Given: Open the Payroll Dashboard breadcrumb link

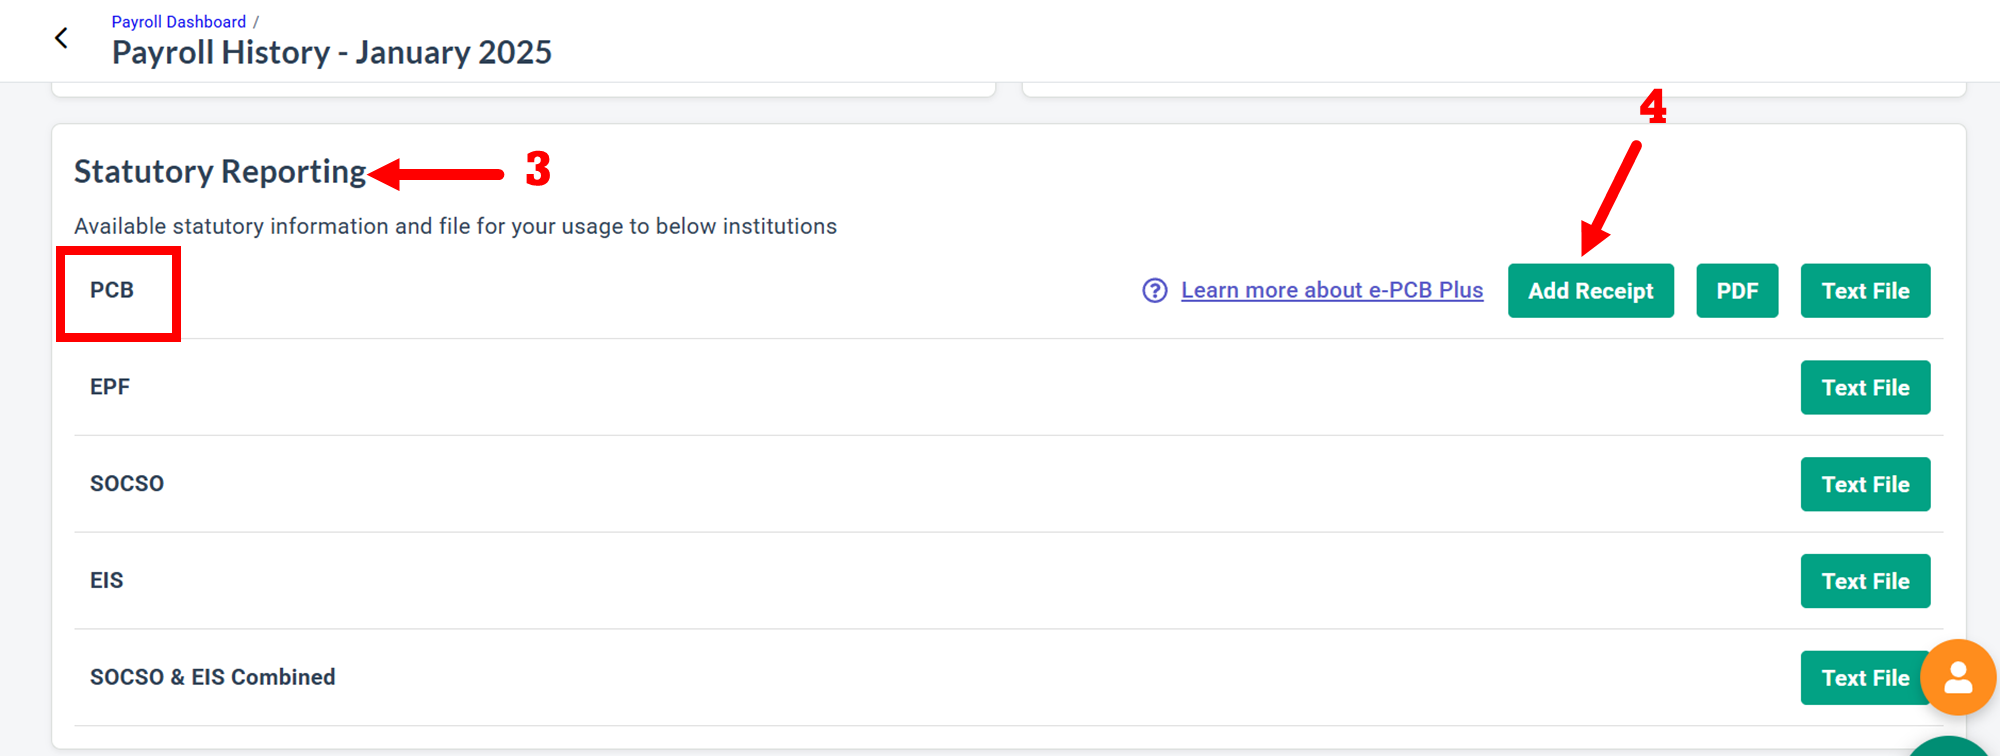Looking at the screenshot, I should 178,22.
